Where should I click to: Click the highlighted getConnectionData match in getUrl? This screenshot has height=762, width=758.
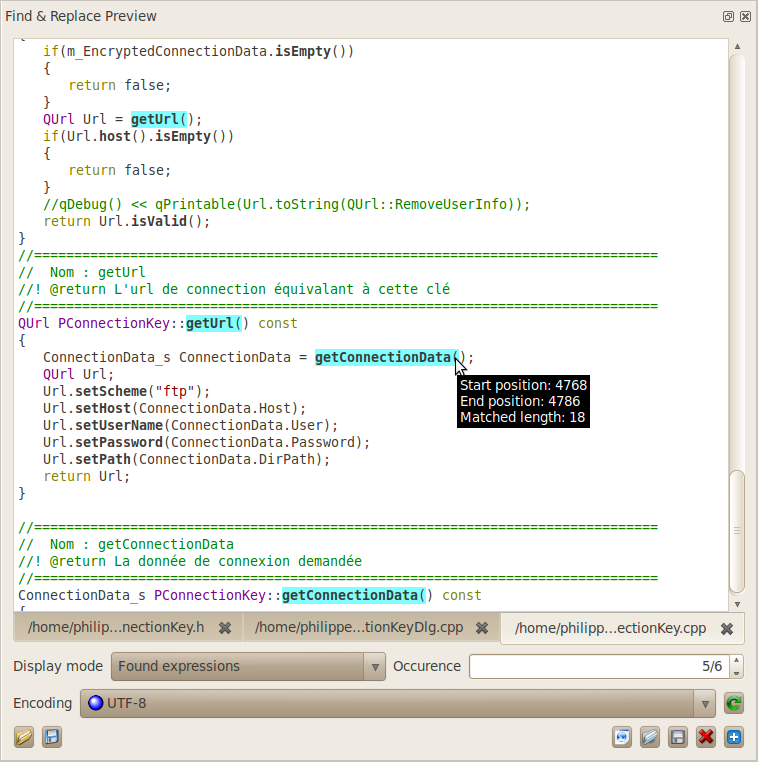384,357
